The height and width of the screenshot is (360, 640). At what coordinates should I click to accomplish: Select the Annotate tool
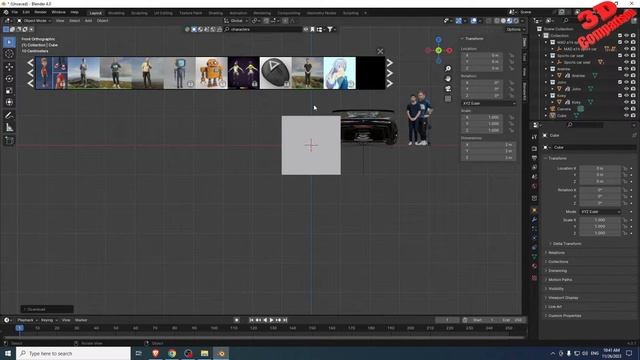[9, 116]
